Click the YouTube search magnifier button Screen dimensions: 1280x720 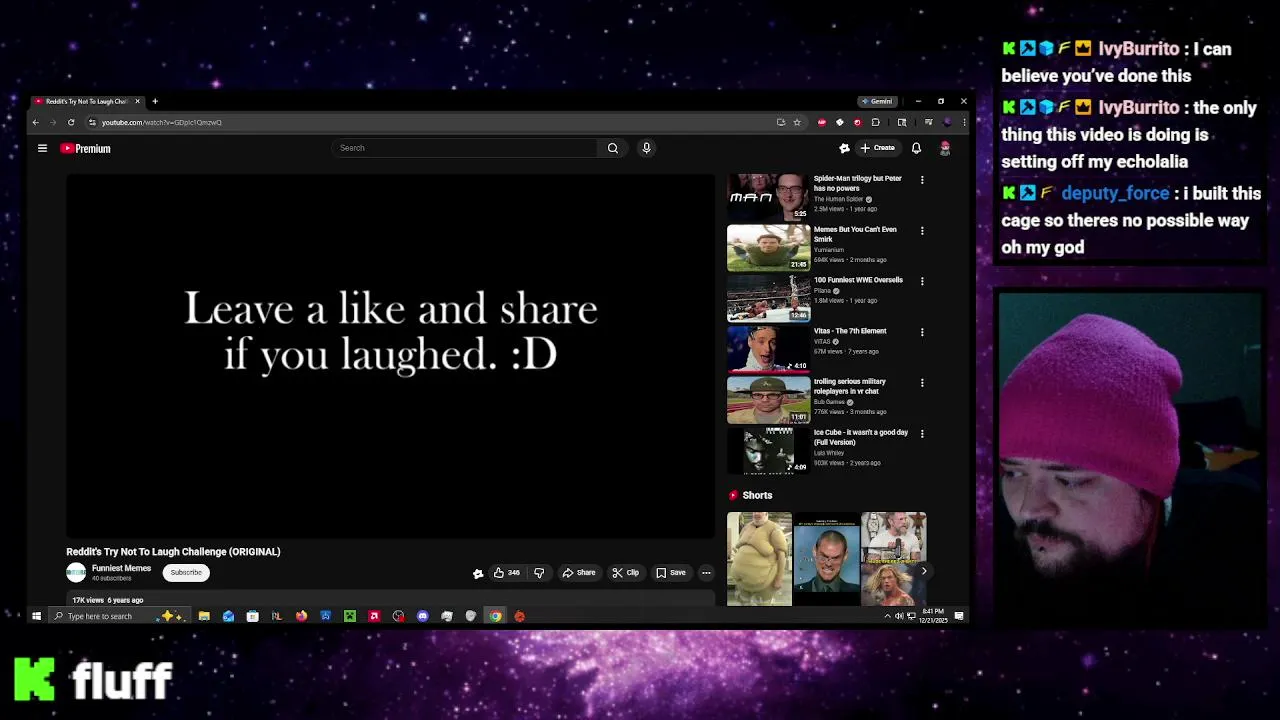click(613, 148)
